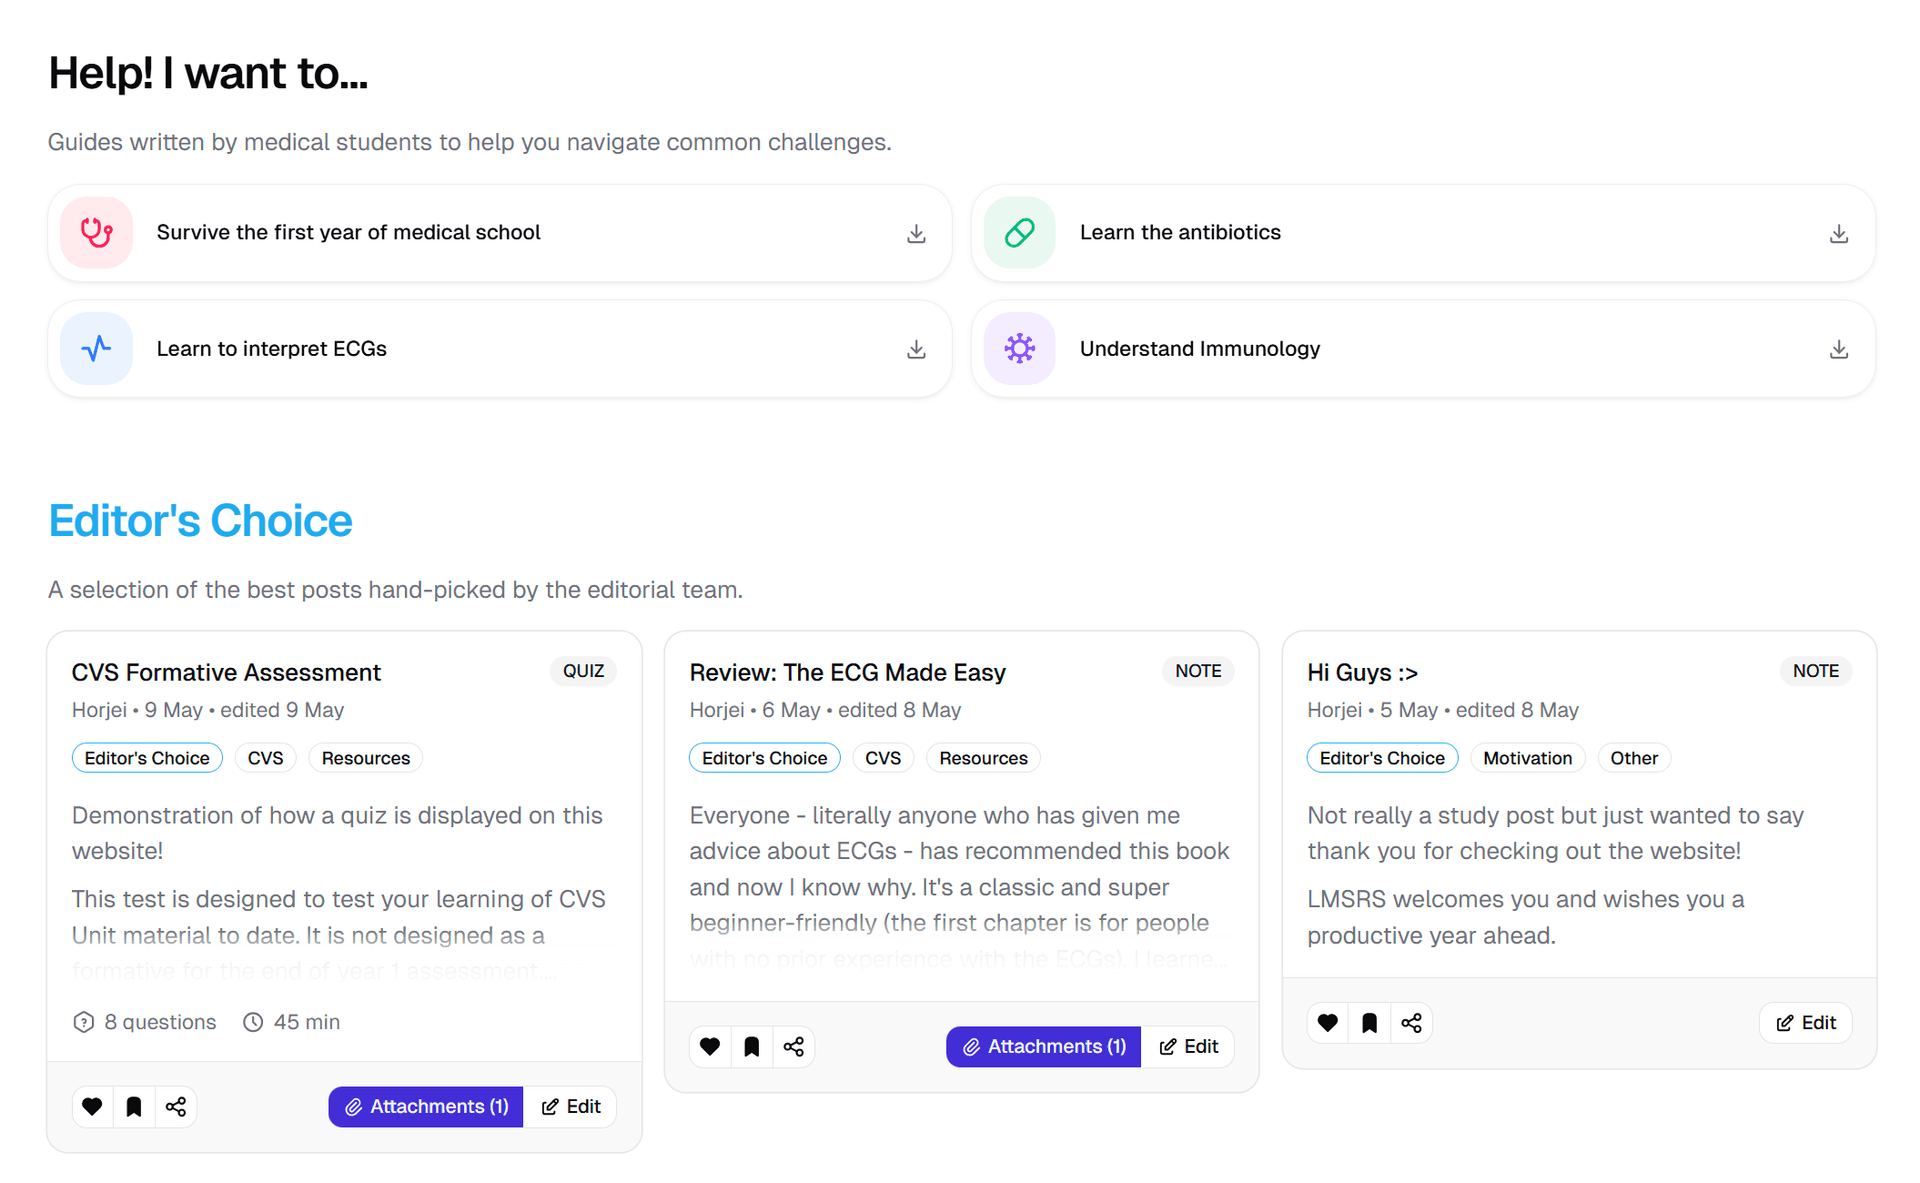Open 'Survive the first year of medical school' guide
This screenshot has height=1183, width=1920.
[500, 233]
